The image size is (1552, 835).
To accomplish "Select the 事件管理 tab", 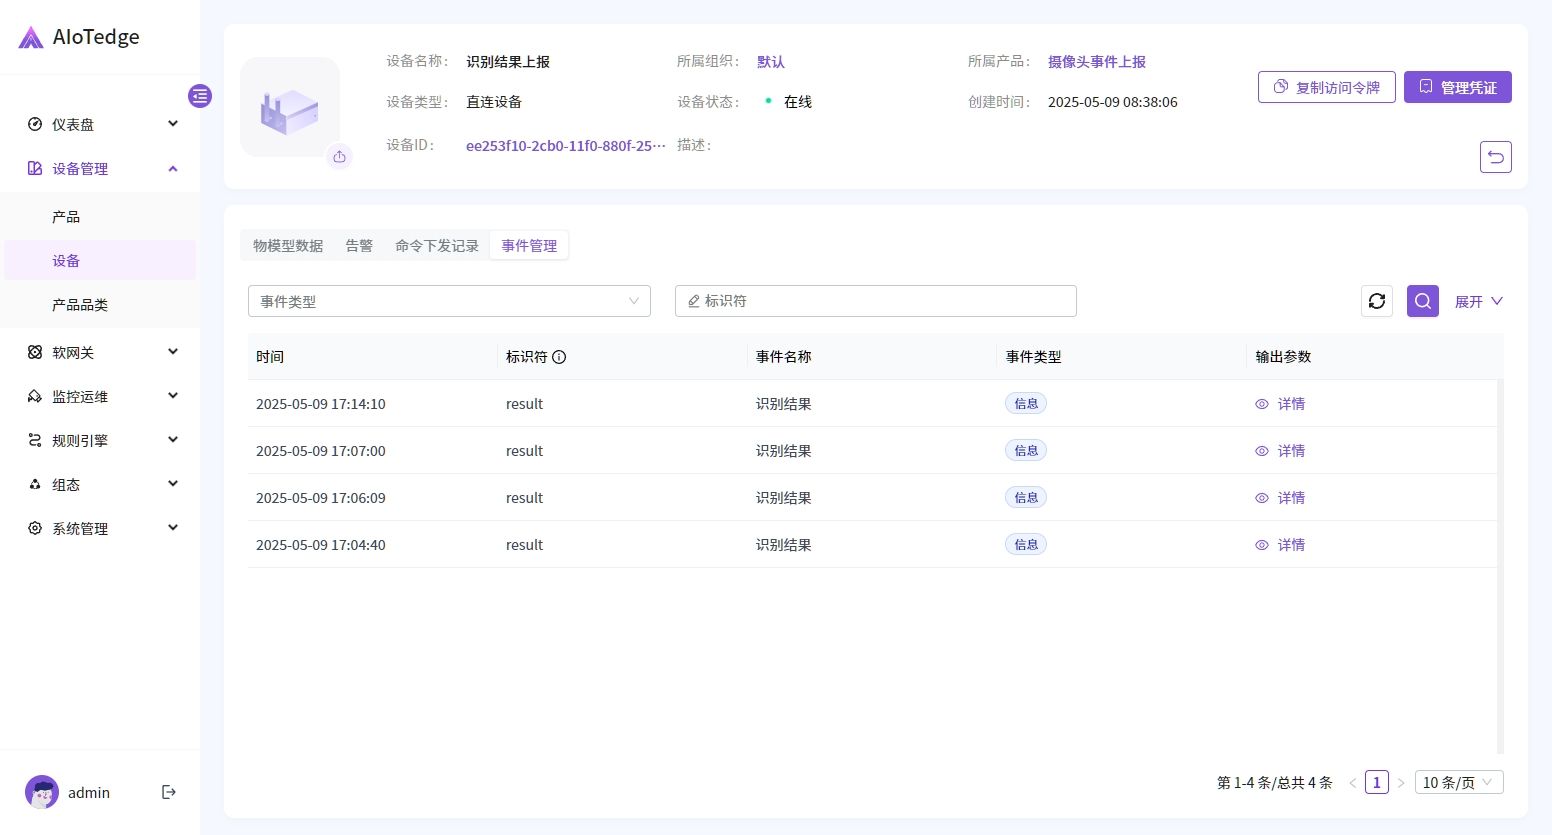I will click(529, 245).
